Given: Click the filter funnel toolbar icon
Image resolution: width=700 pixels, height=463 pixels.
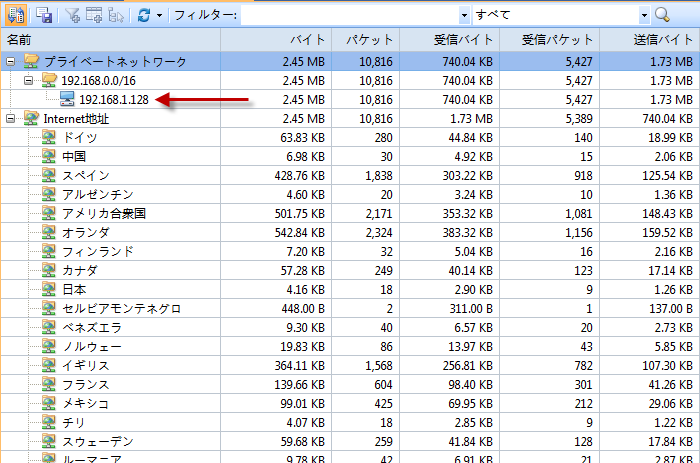Looking at the screenshot, I should (72, 15).
